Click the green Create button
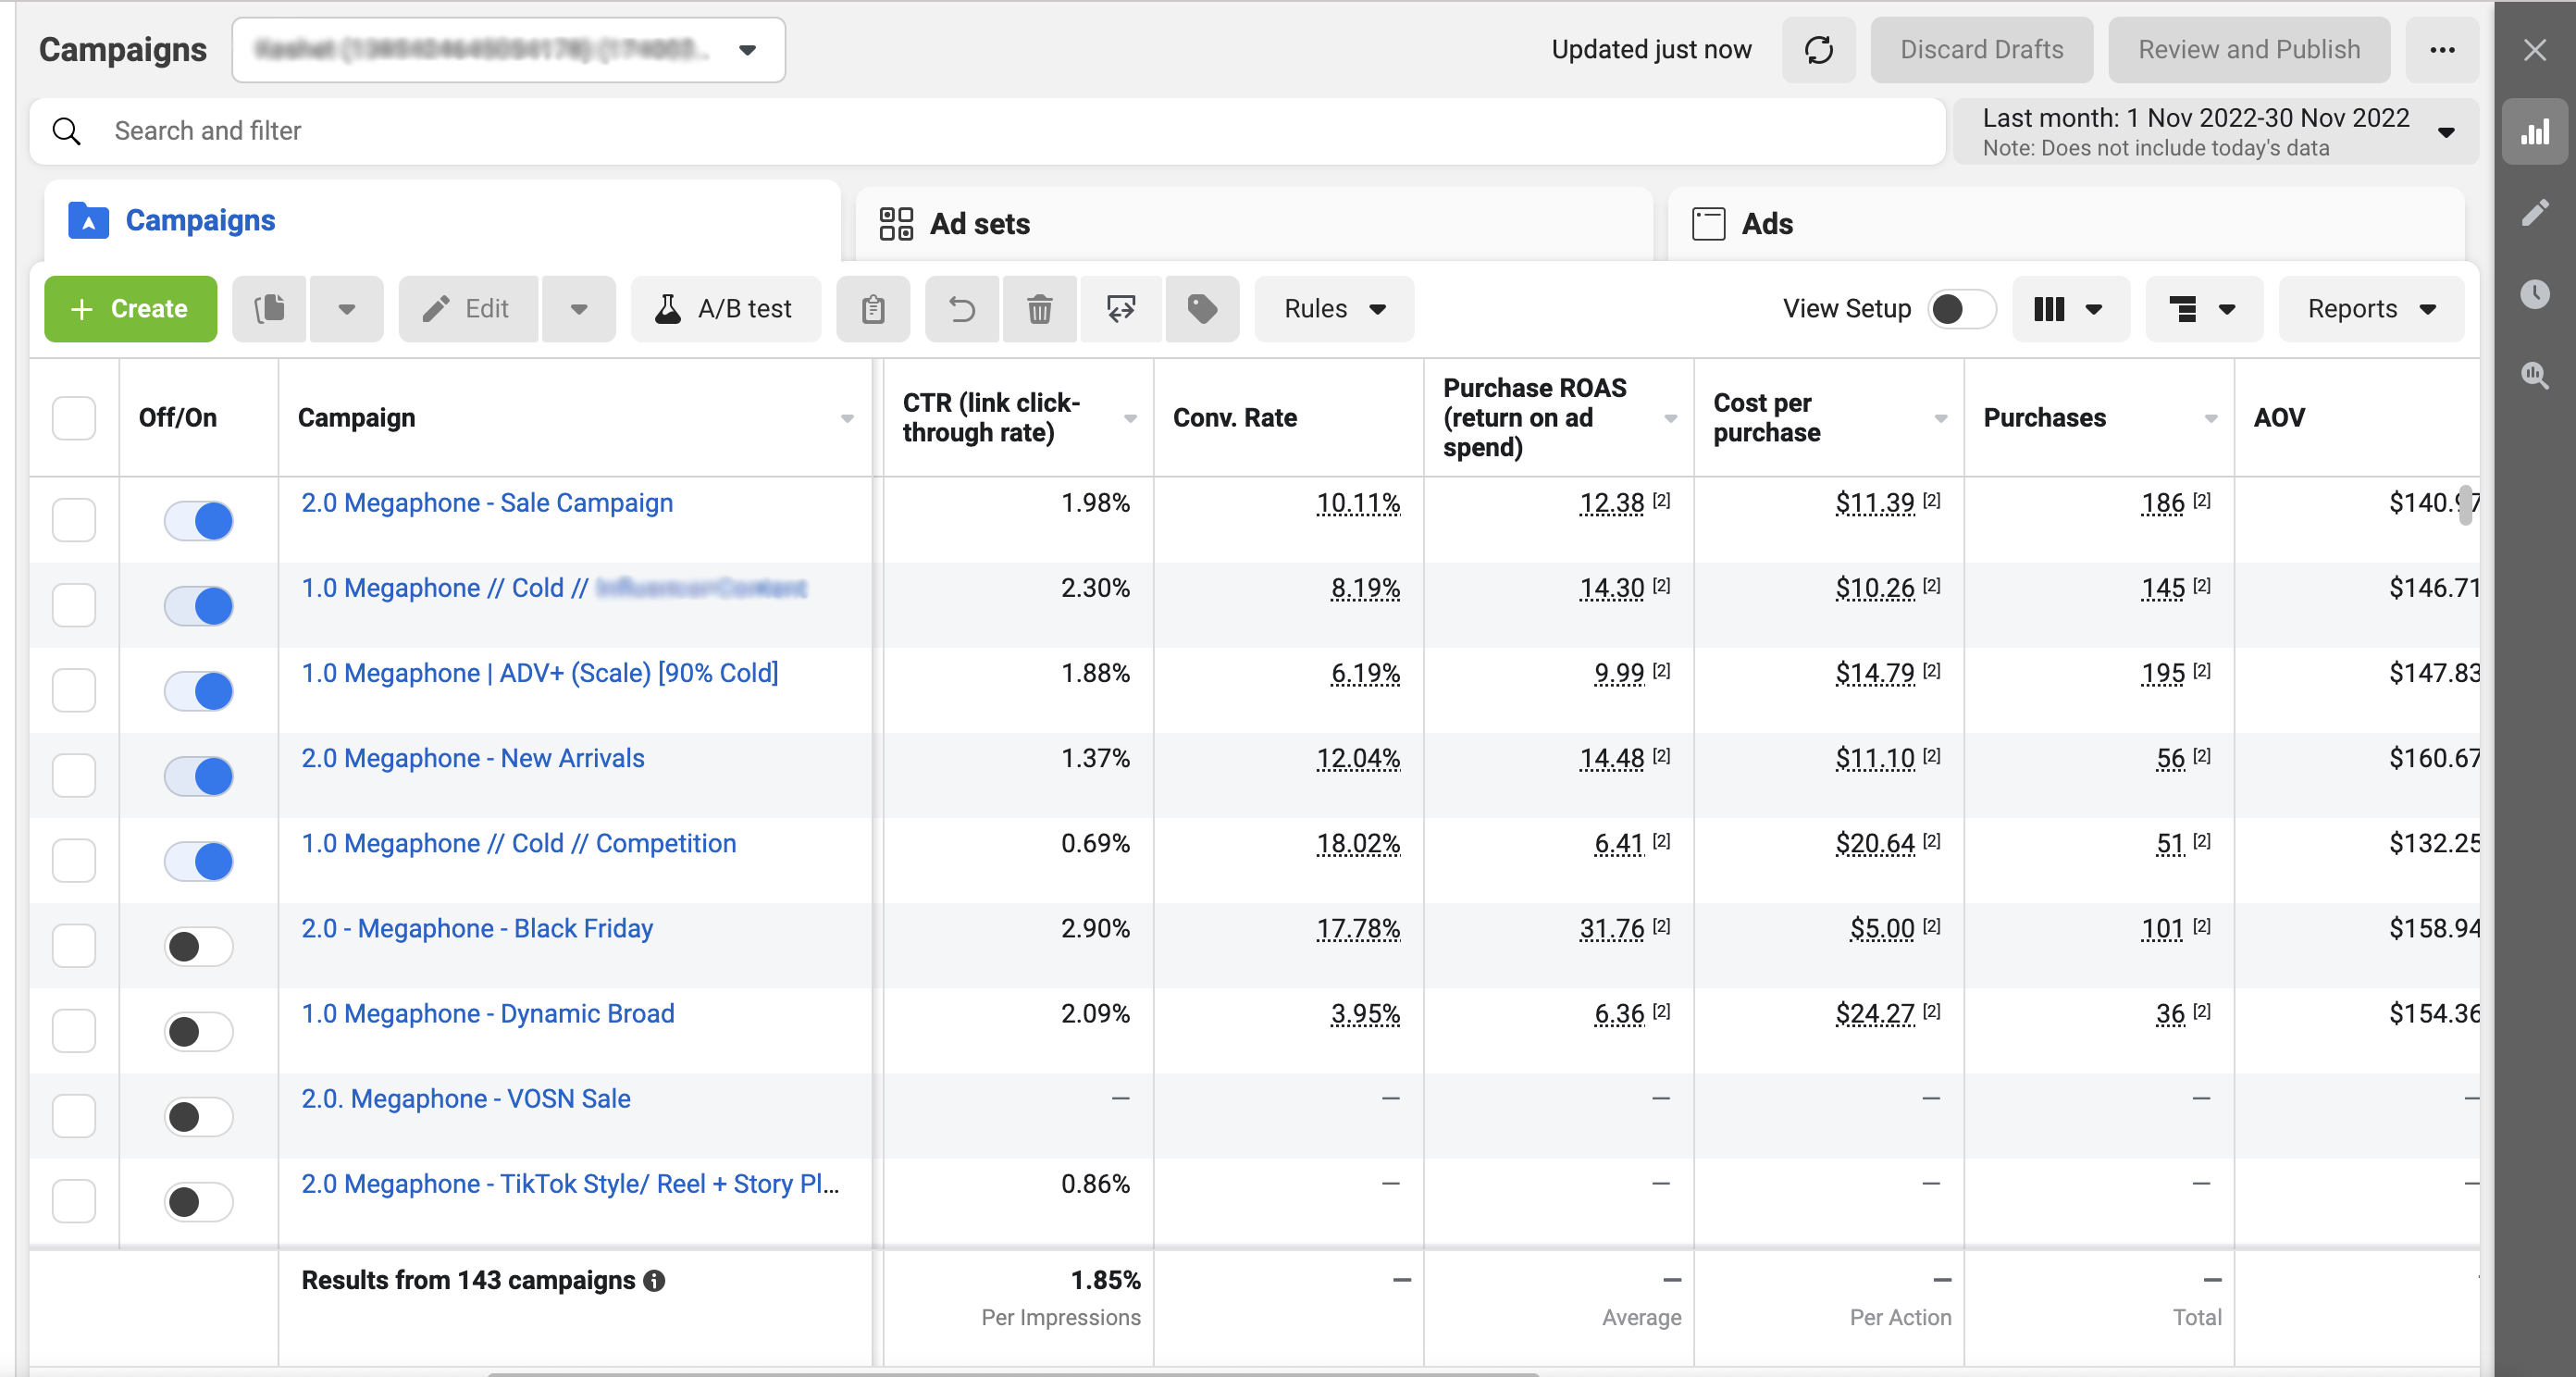 click(130, 309)
